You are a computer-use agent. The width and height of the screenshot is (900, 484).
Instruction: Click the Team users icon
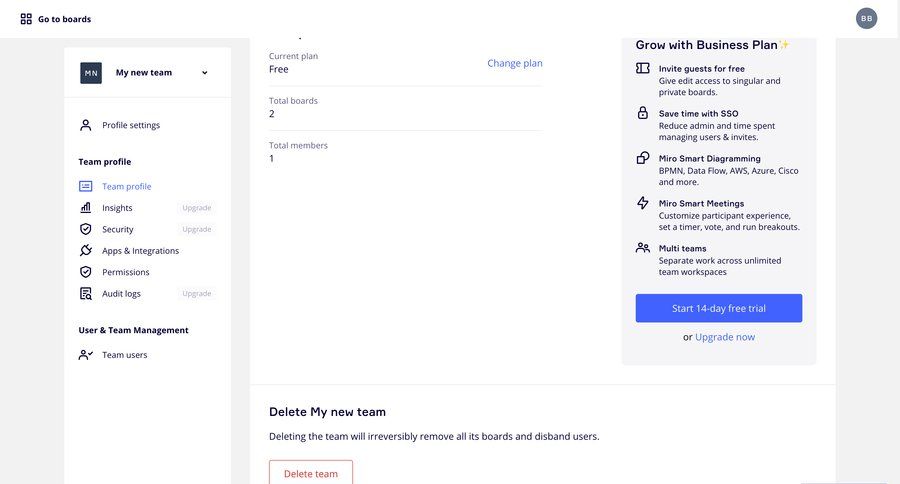86,355
